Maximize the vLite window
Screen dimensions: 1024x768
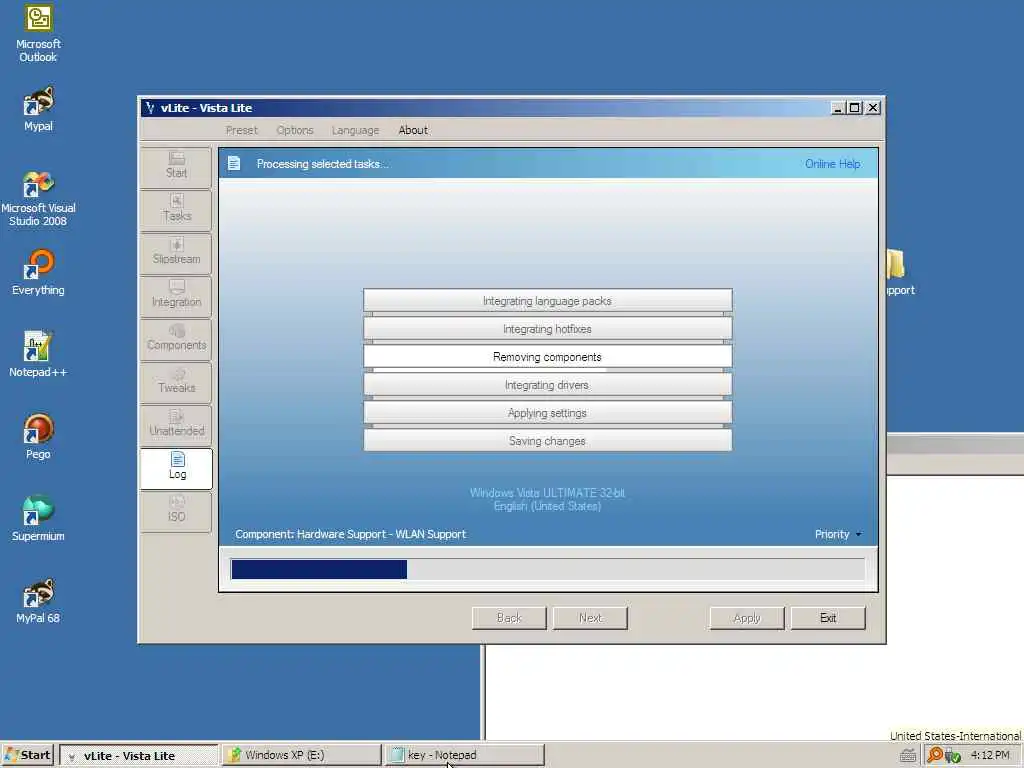click(854, 108)
